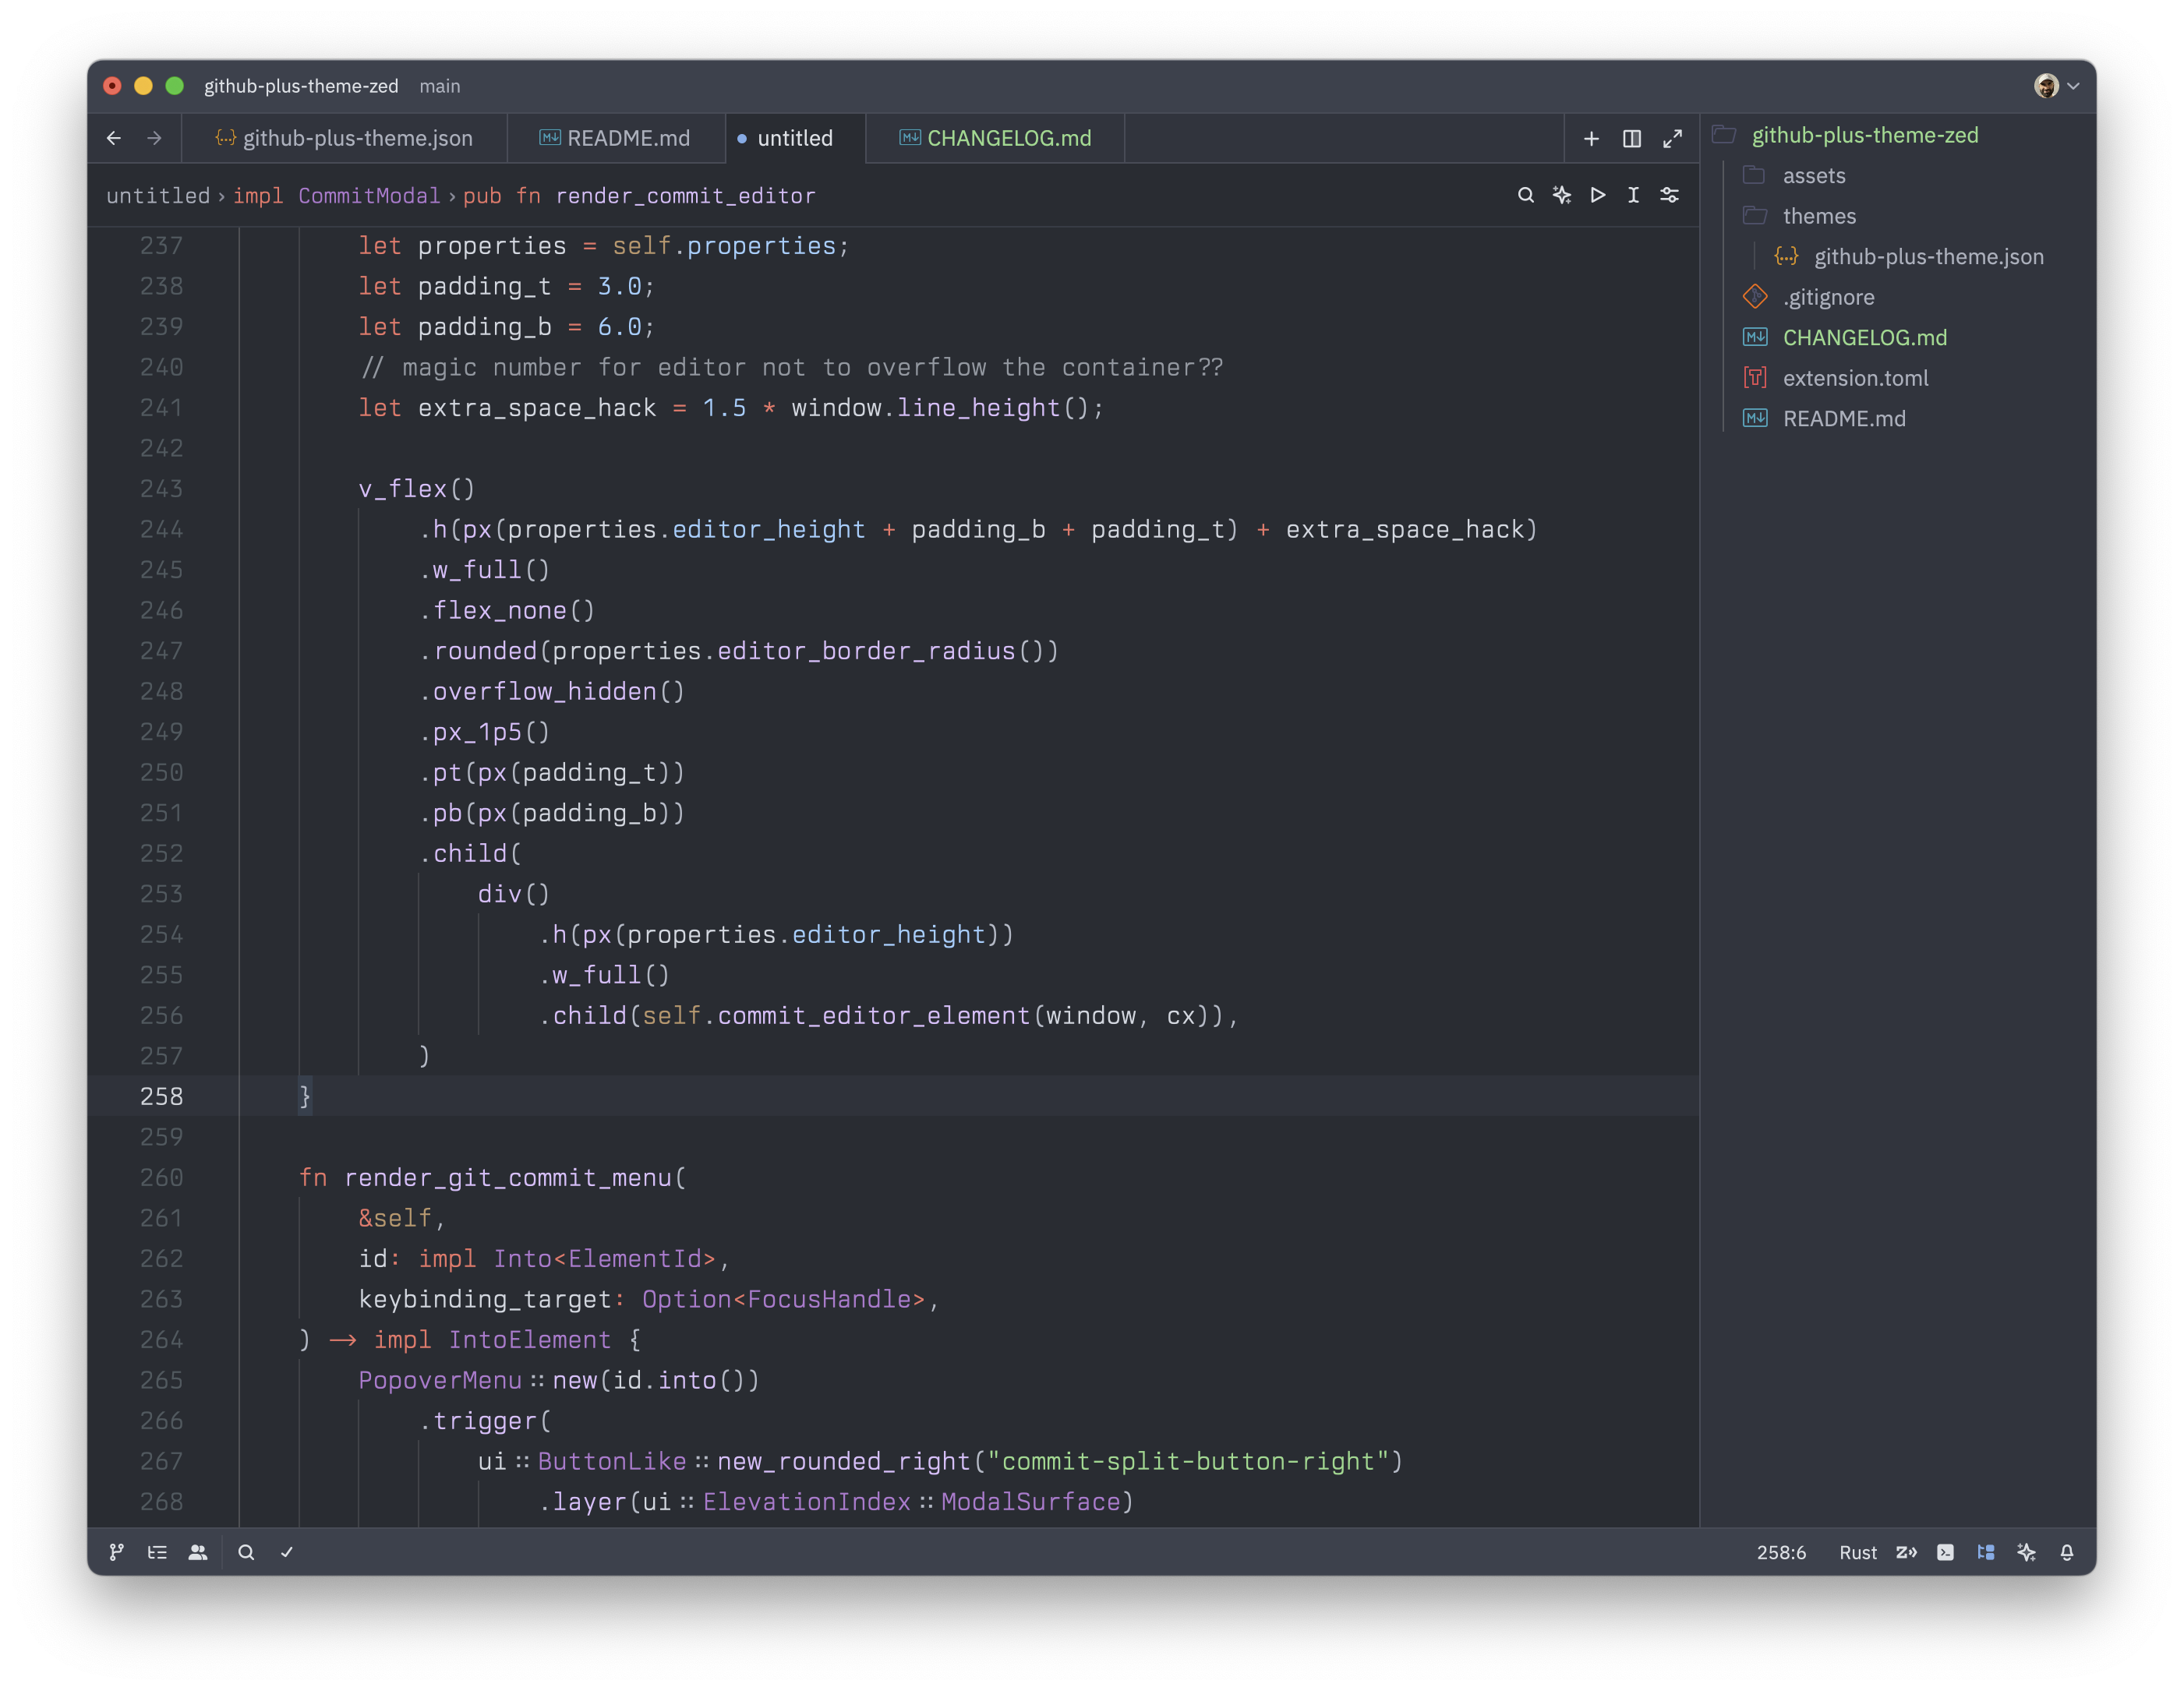Screen dimensions: 2184x1691
Task: Toggle agent panel sparkle in status bar
Action: point(2026,1552)
